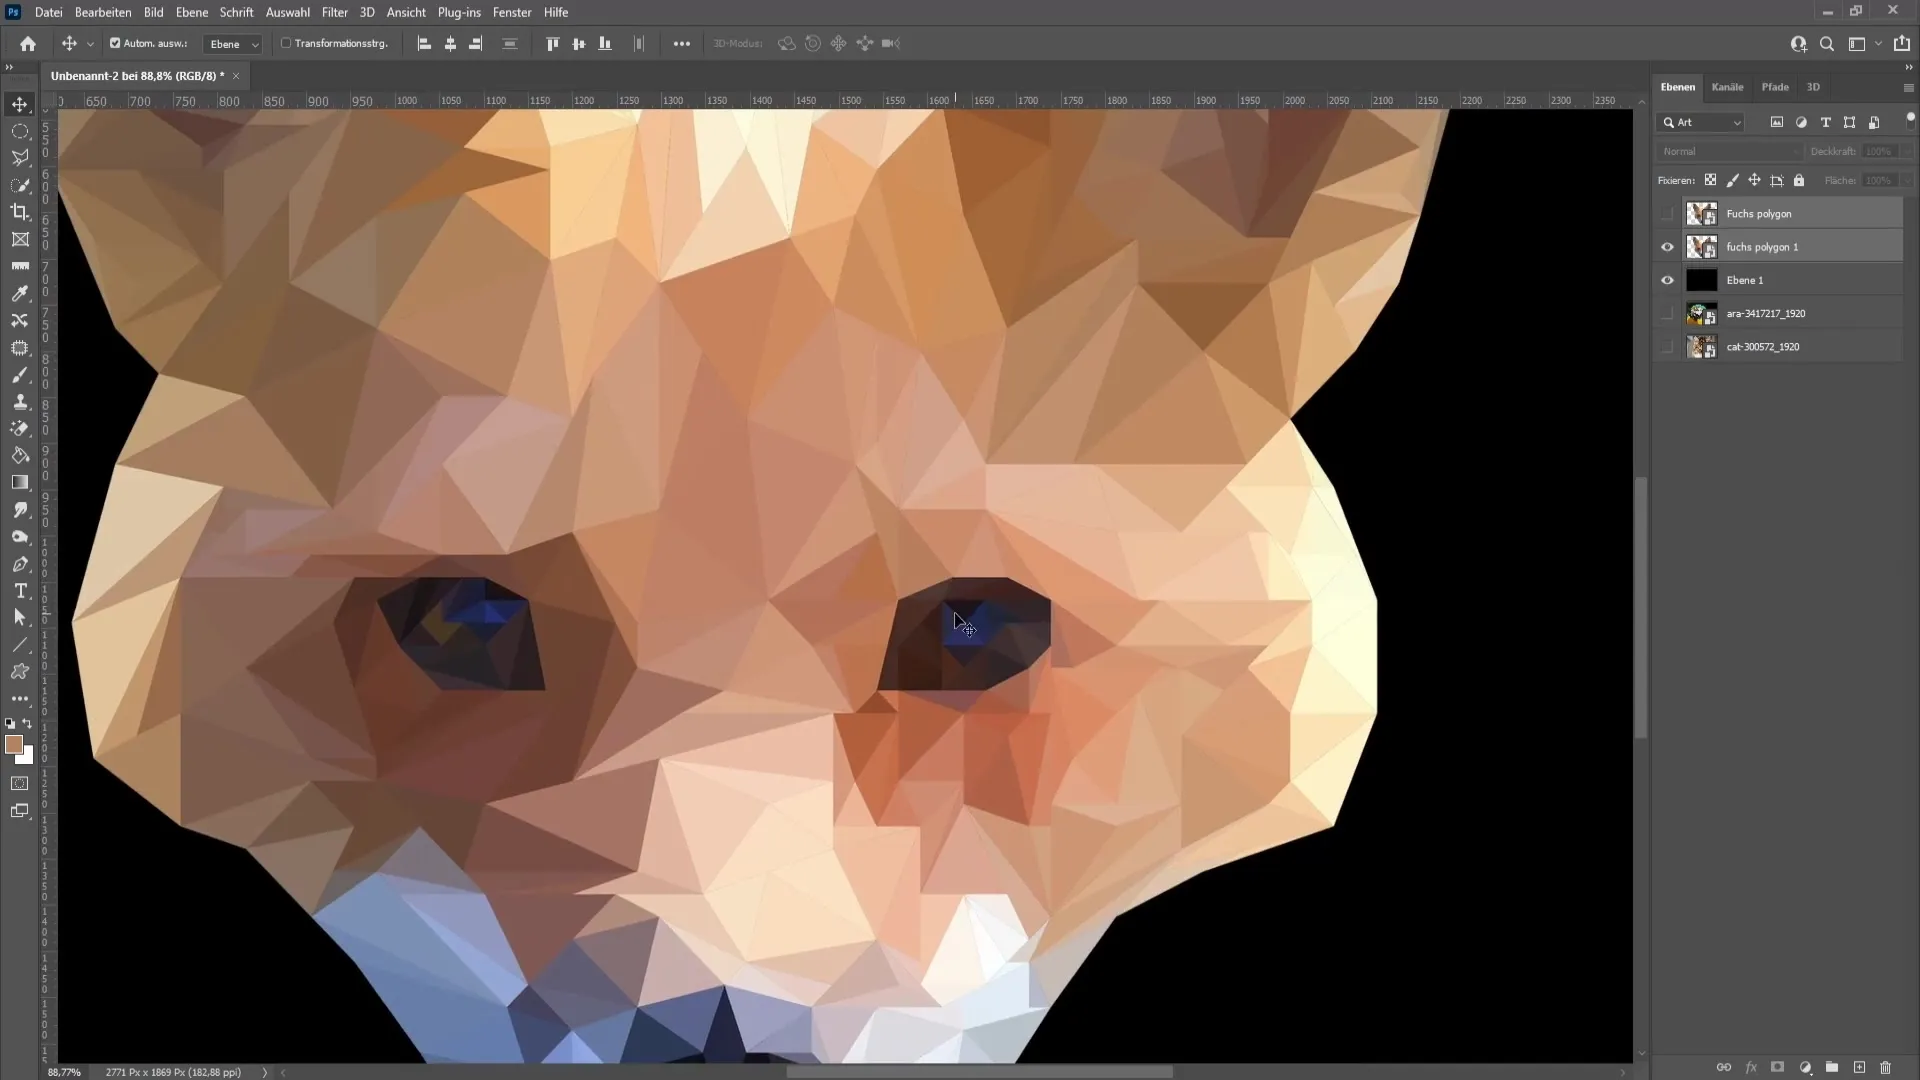The height and width of the screenshot is (1080, 1920).
Task: Click the Kanäle tab
Action: tap(1727, 86)
